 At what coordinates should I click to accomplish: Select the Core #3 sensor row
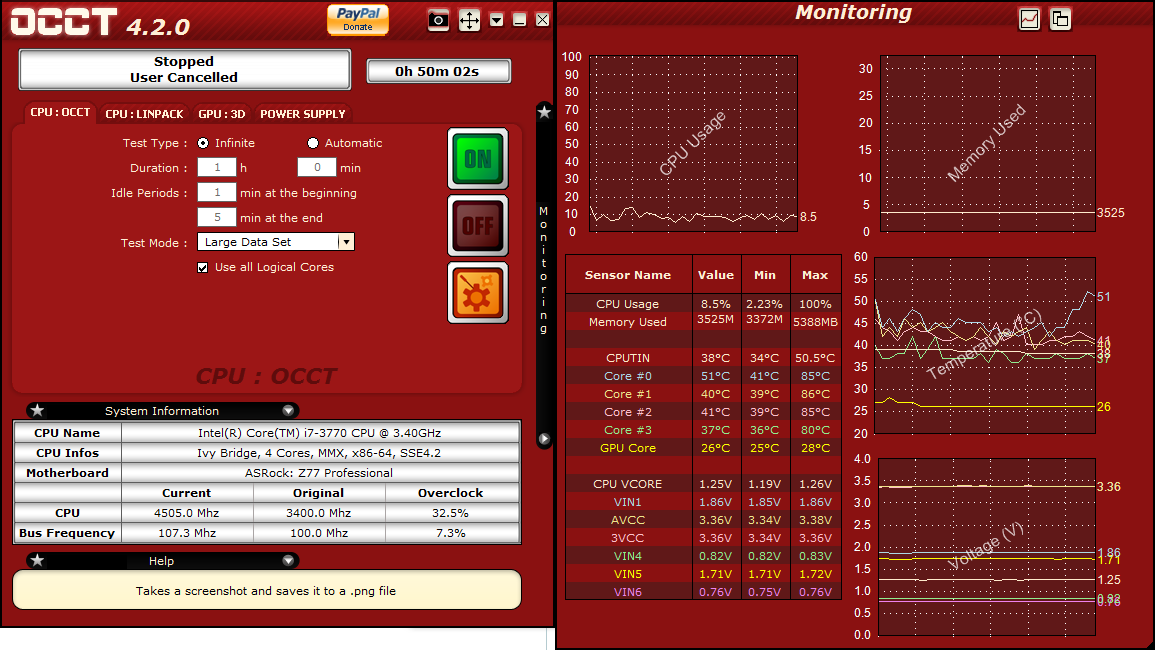click(703, 430)
